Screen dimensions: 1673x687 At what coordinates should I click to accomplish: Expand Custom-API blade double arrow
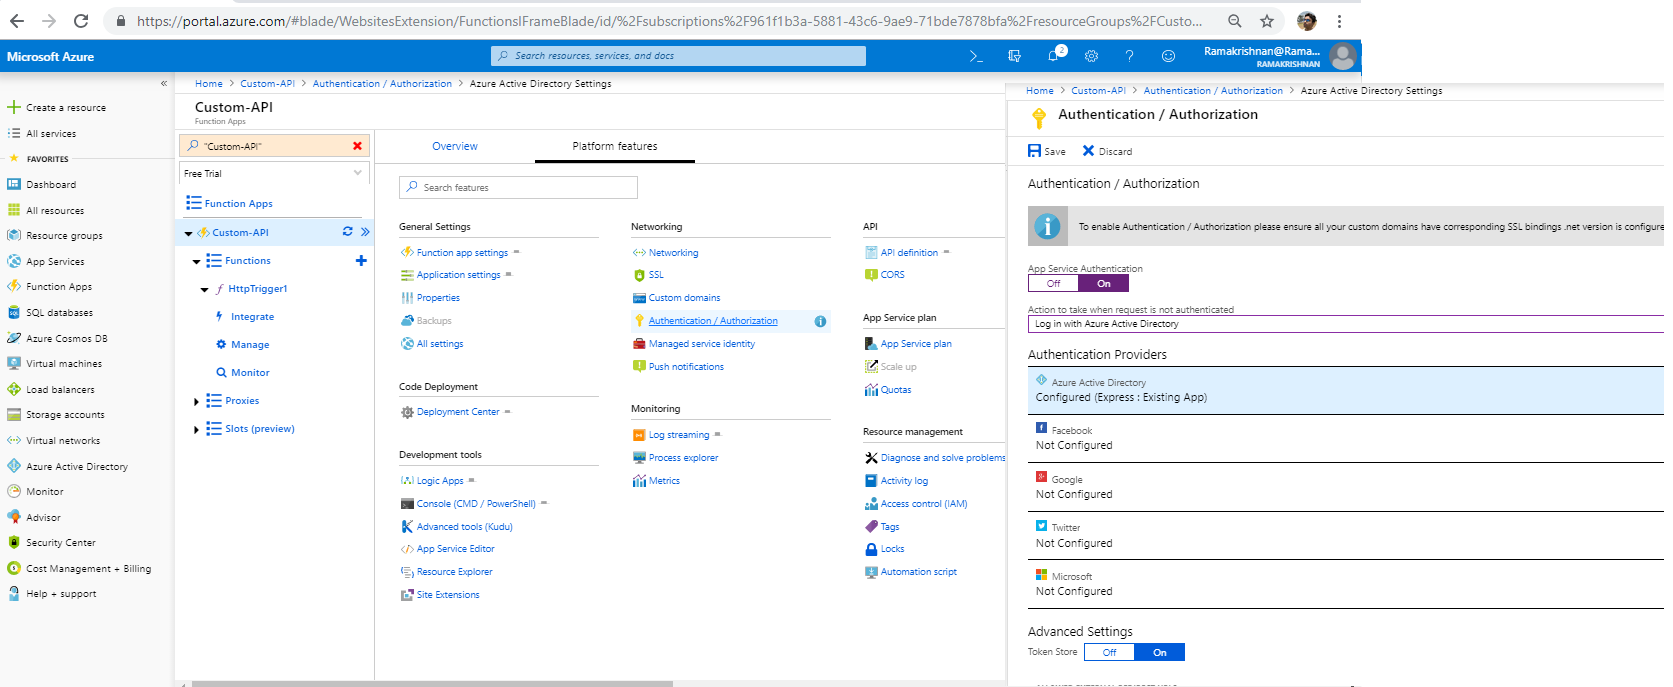pos(365,232)
